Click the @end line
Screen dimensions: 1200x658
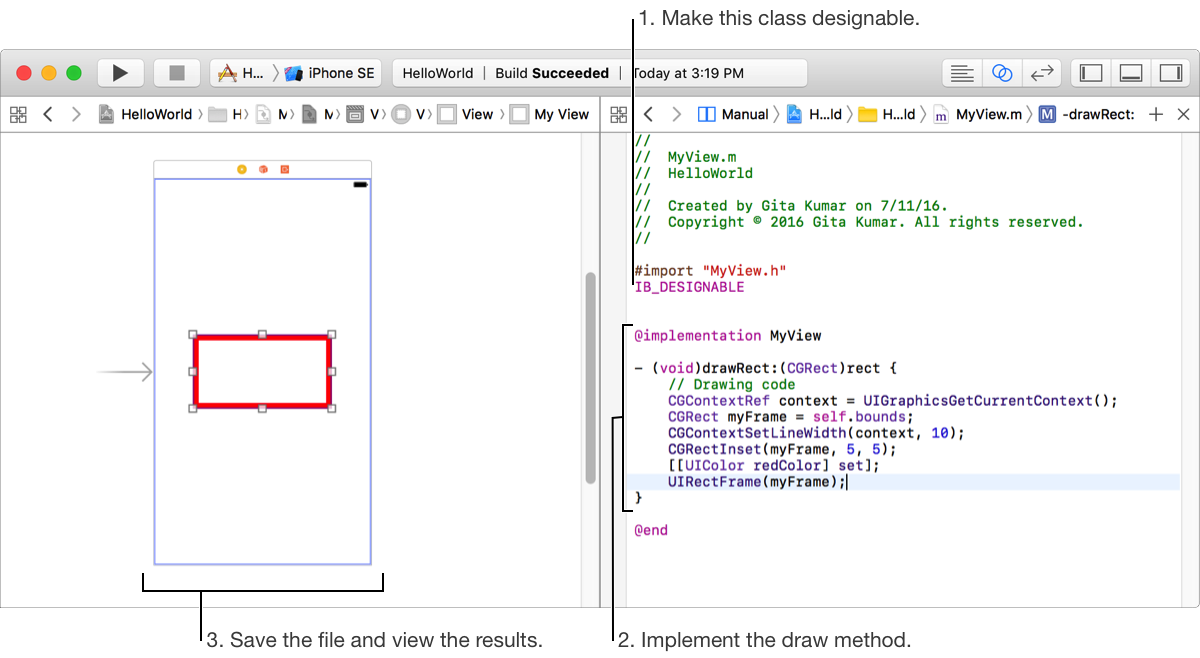pos(651,530)
